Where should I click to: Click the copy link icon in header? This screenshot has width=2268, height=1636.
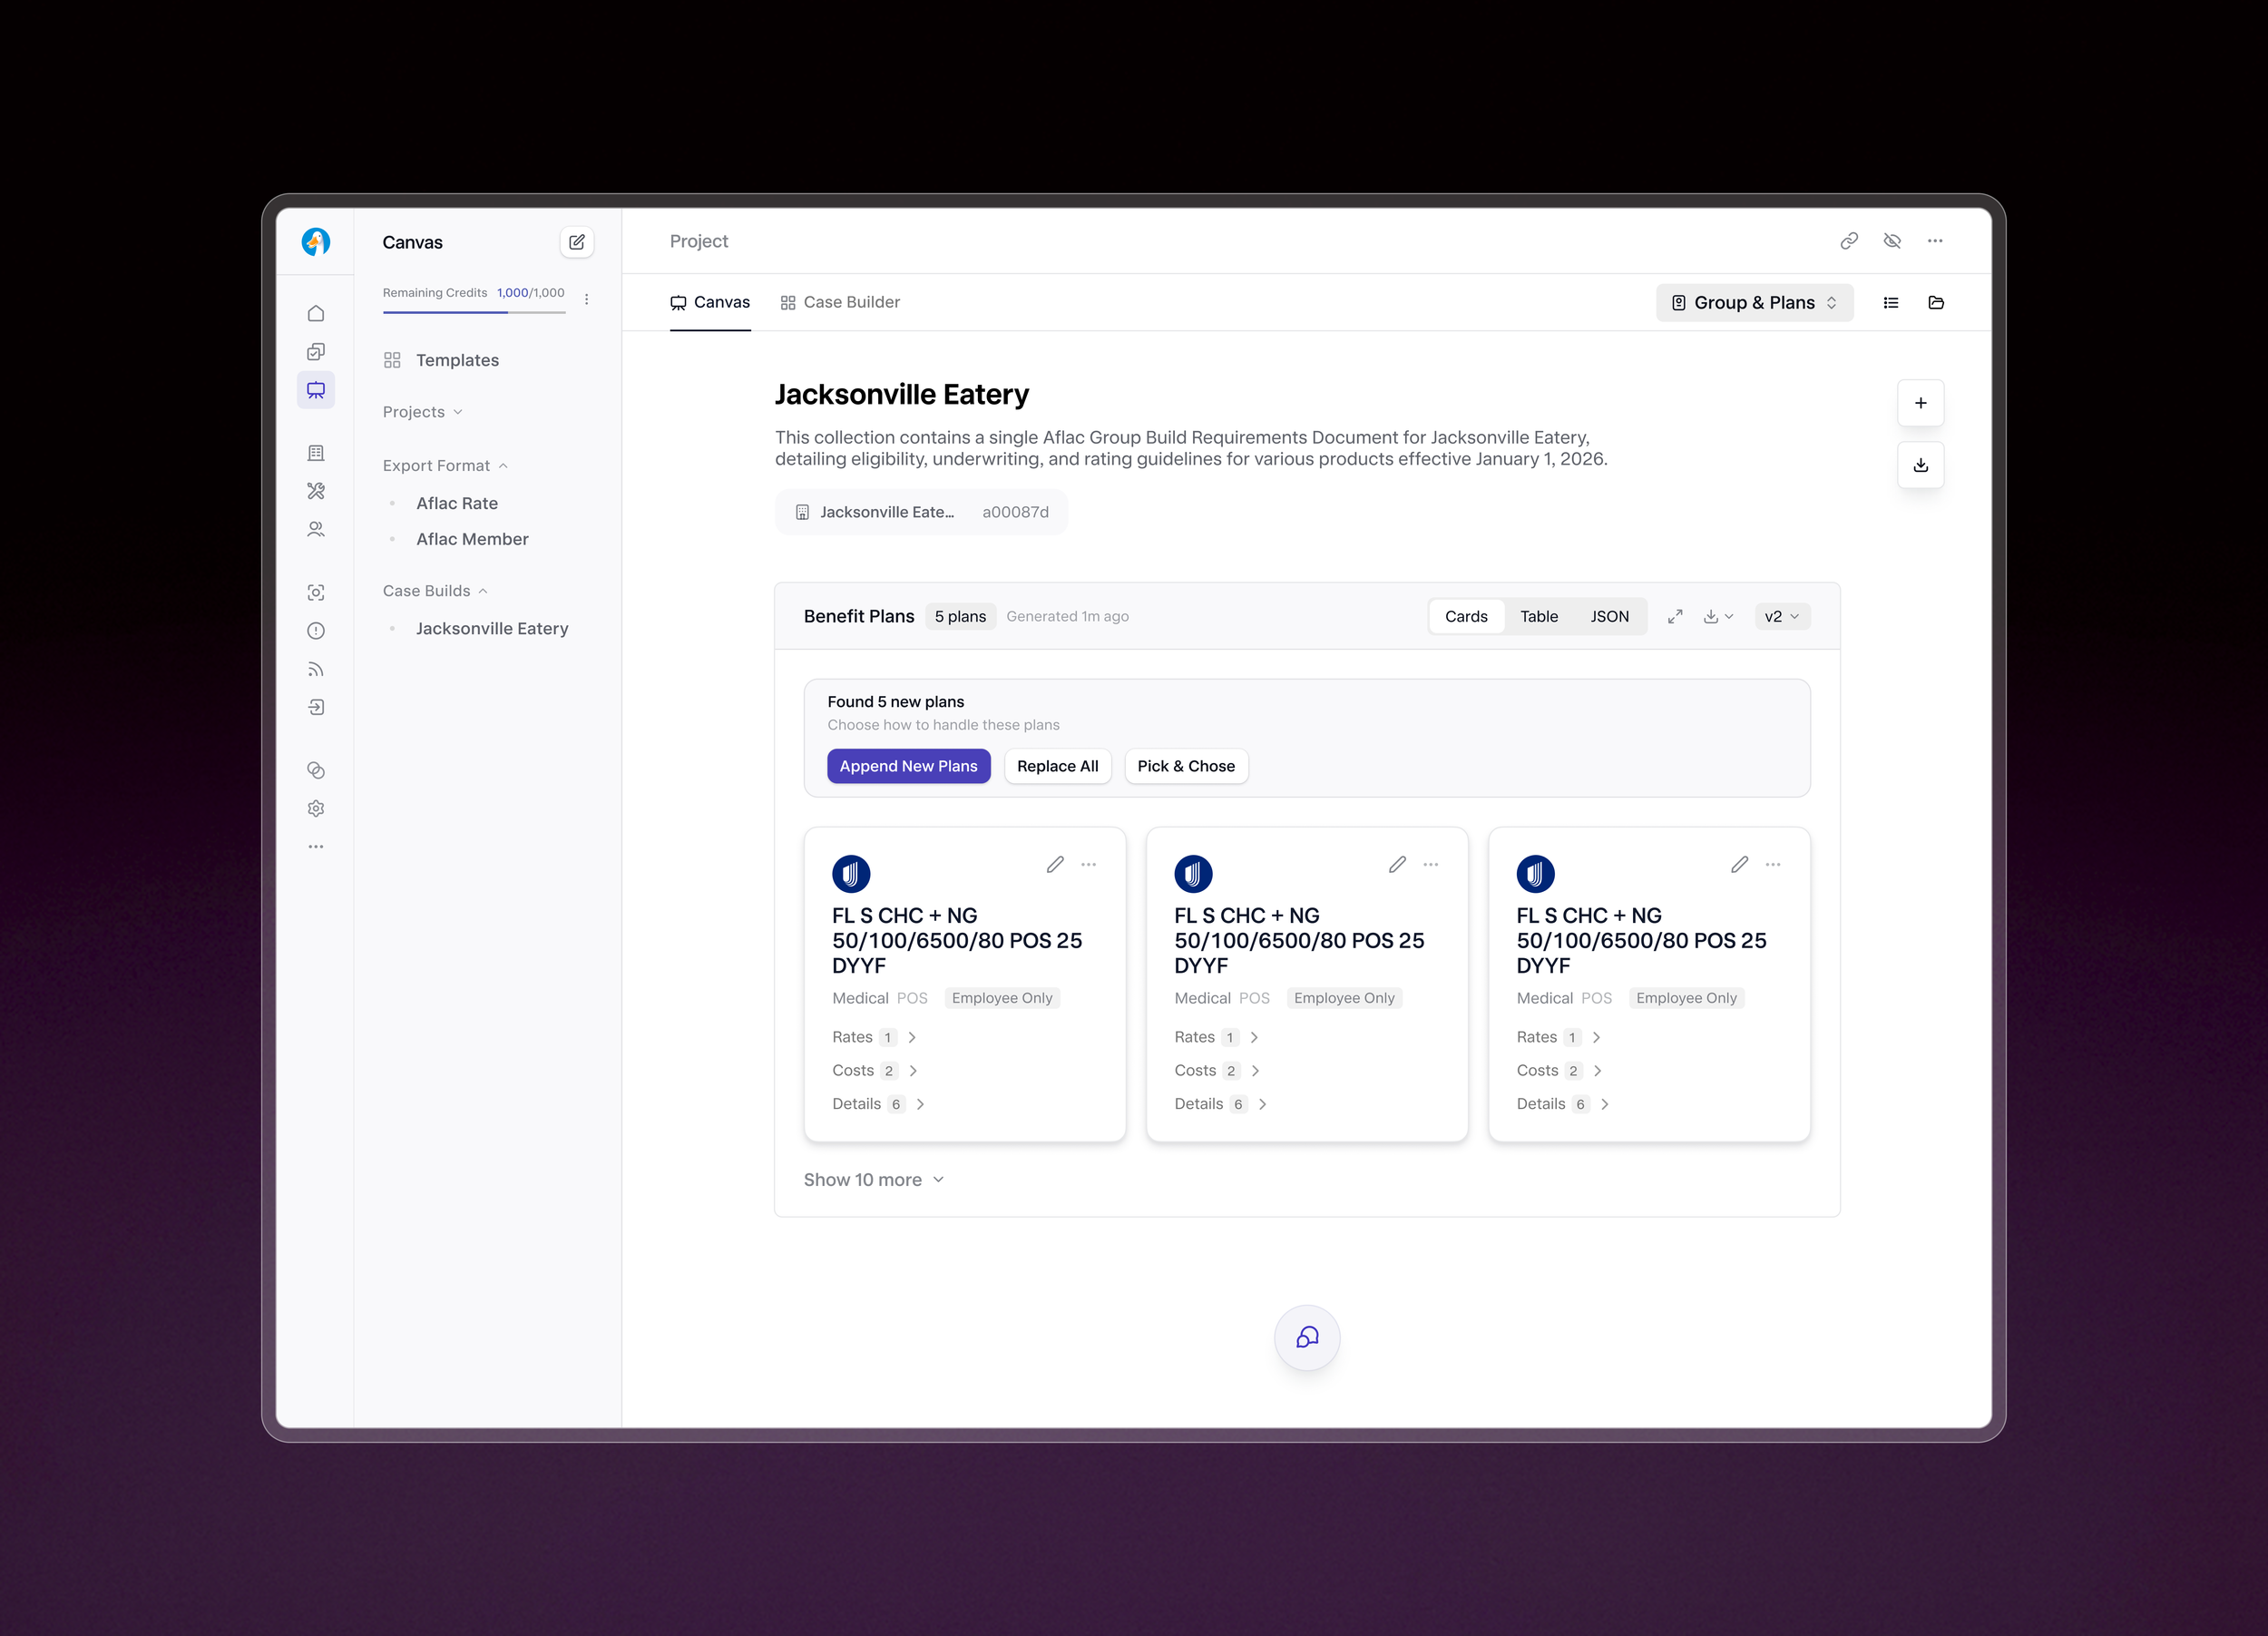pyautogui.click(x=1849, y=241)
